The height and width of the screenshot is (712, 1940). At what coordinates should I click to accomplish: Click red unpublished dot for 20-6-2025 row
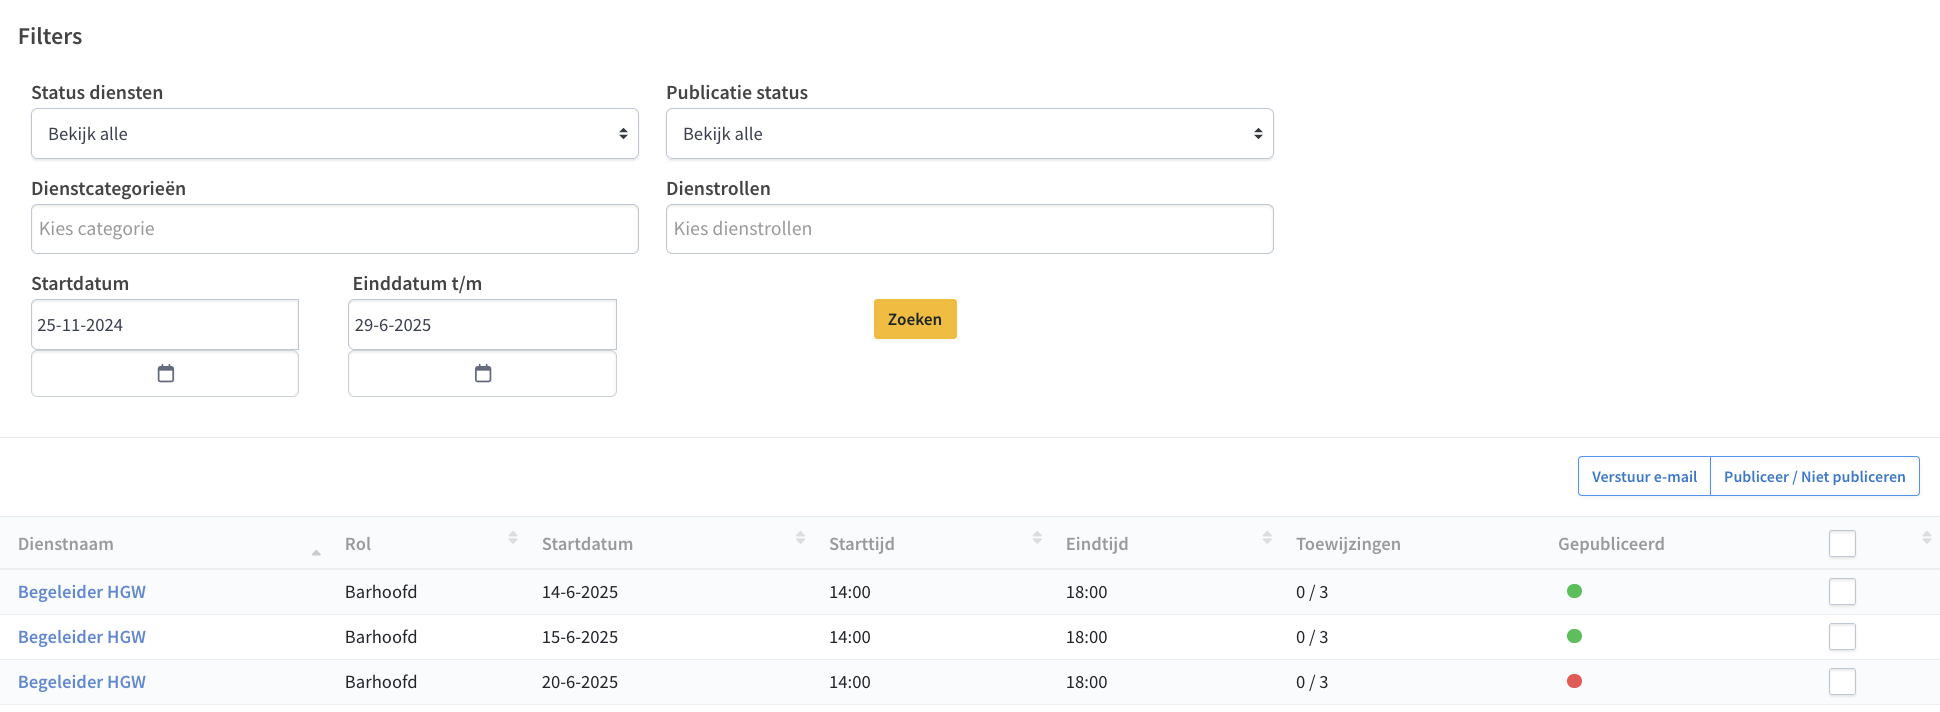point(1574,681)
